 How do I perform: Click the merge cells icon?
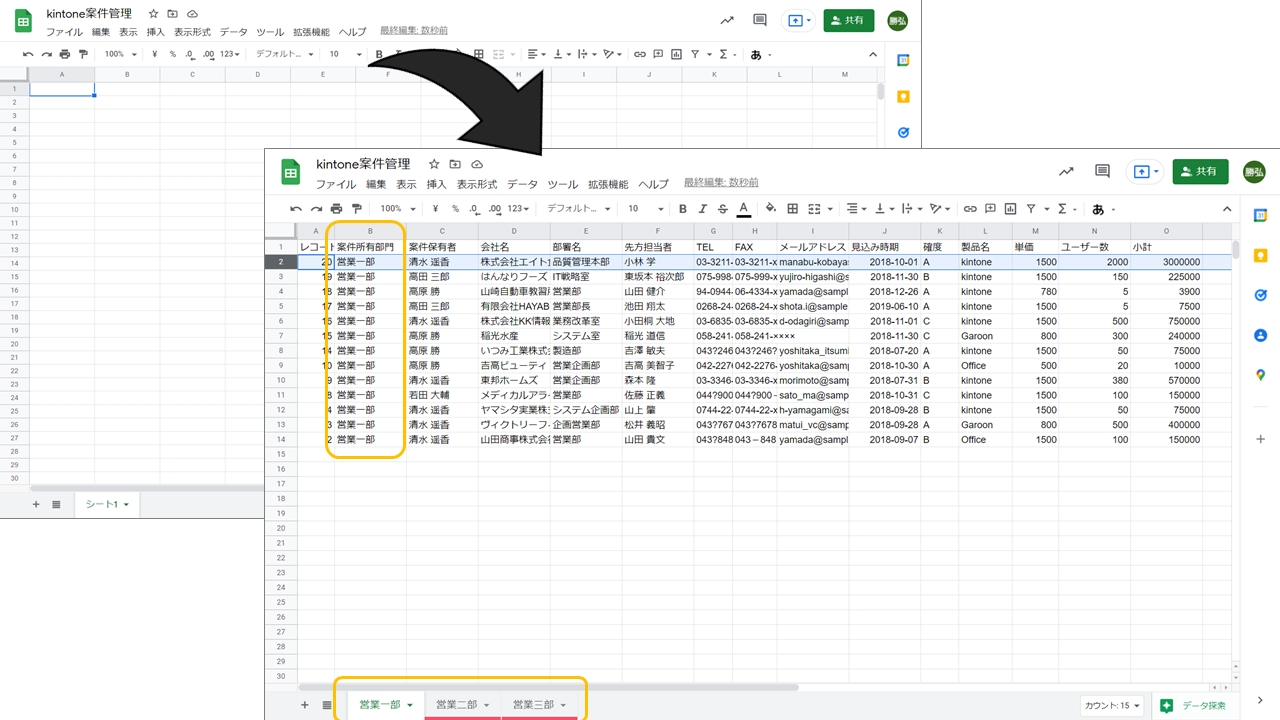click(814, 209)
